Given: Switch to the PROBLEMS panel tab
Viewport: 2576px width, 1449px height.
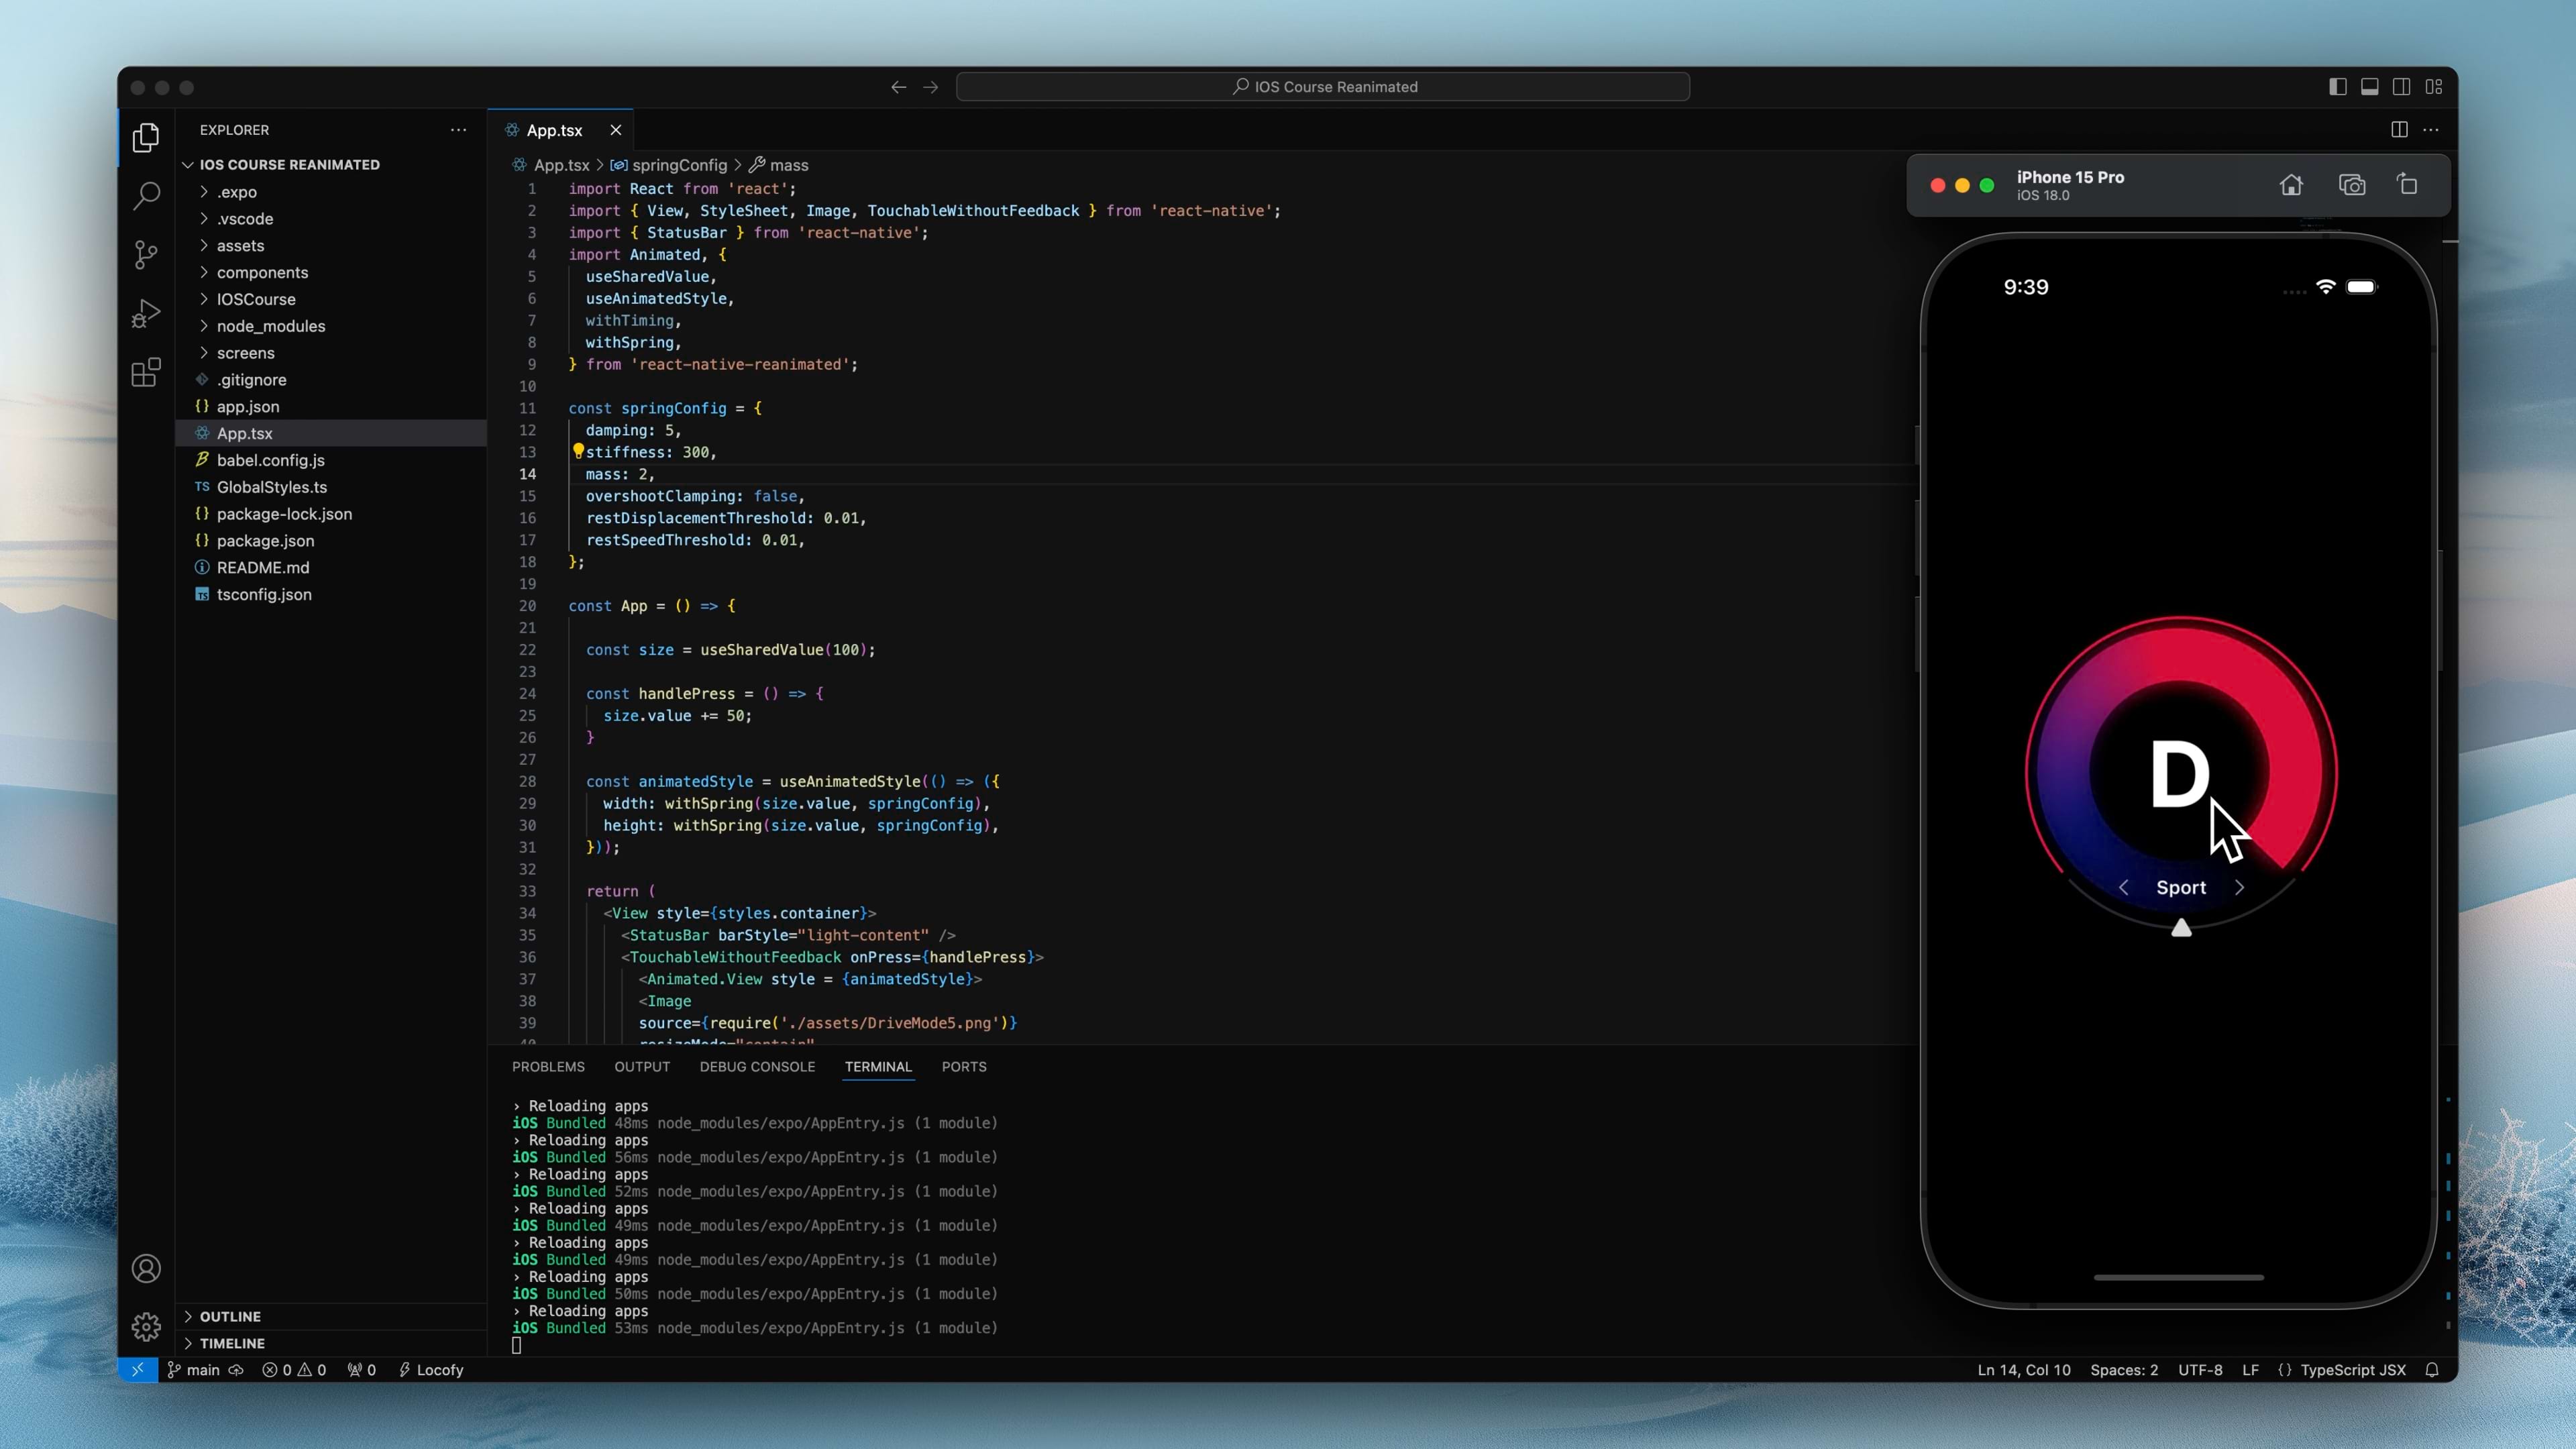Looking at the screenshot, I should click(548, 1067).
